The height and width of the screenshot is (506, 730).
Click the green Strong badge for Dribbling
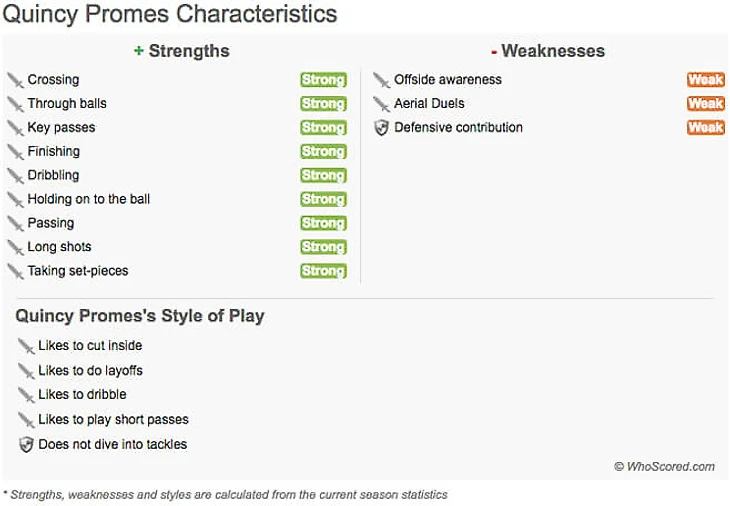[x=323, y=176]
